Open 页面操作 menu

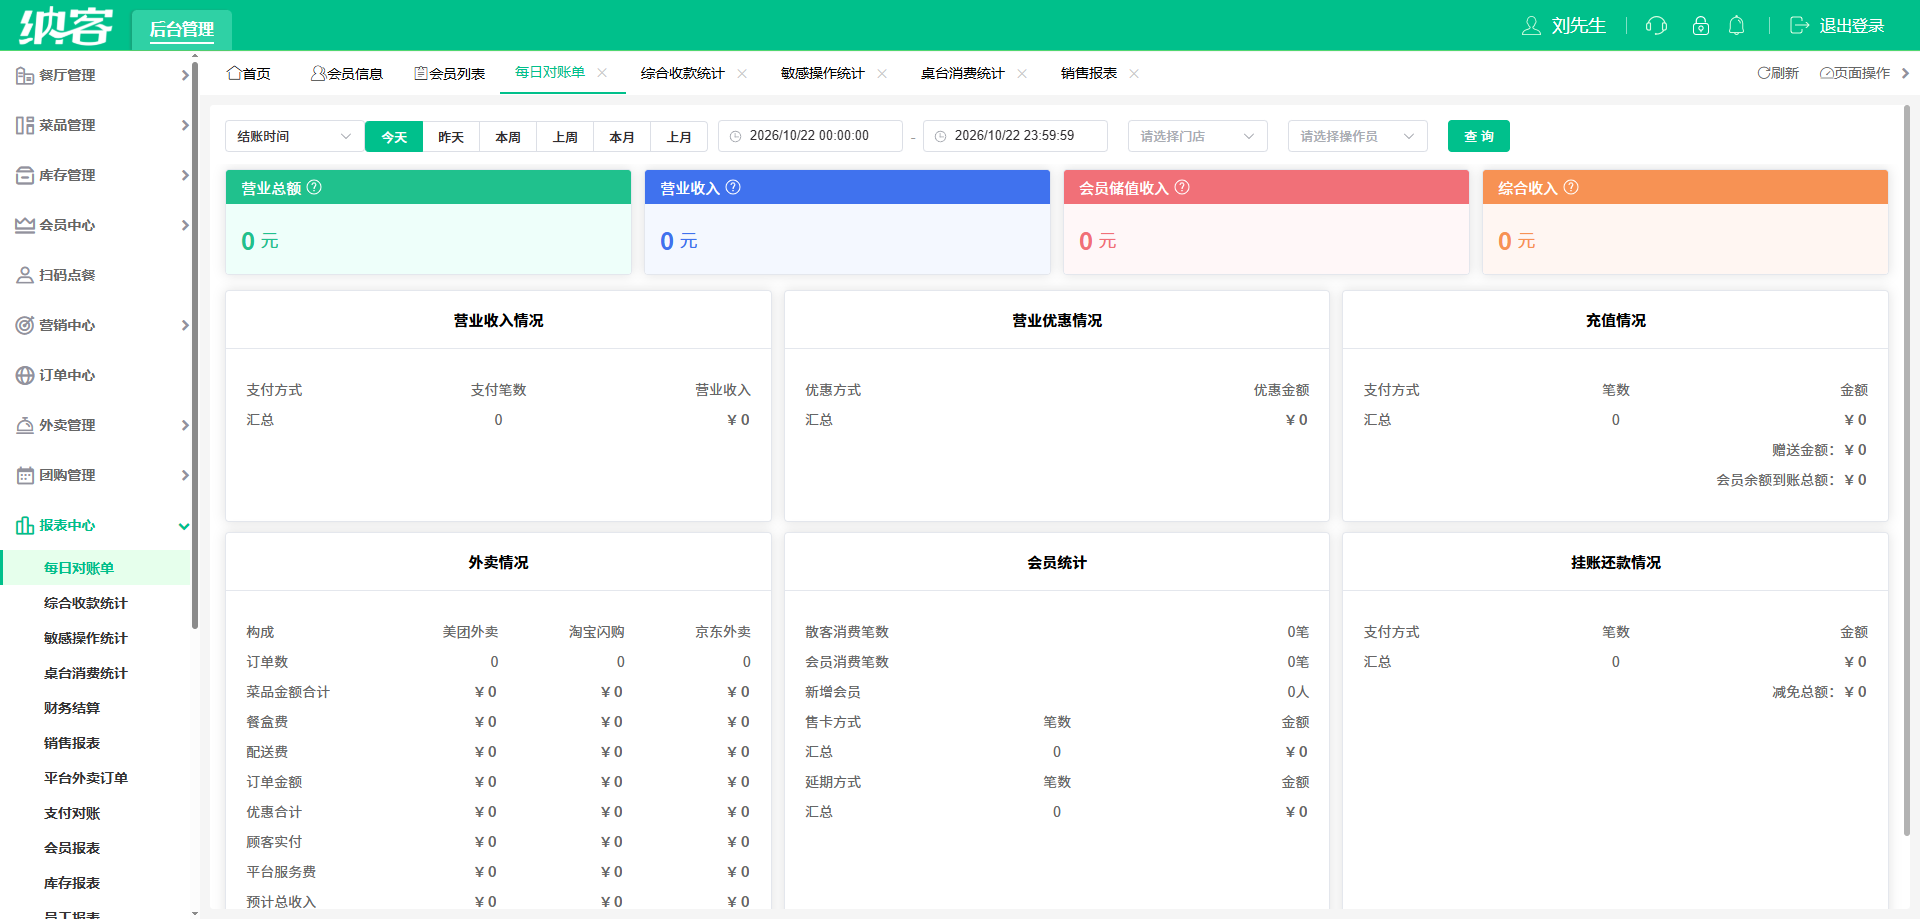coord(1855,73)
